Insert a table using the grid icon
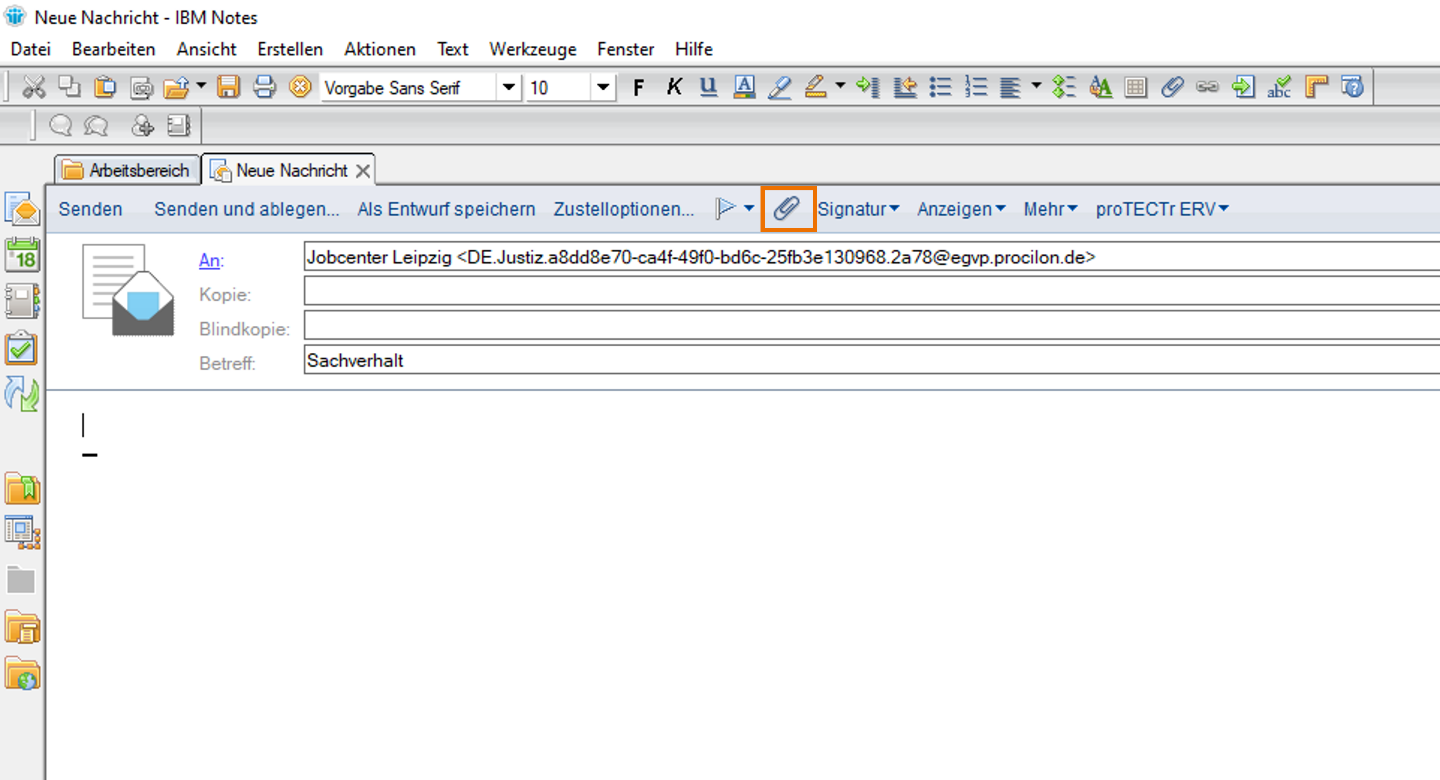Viewport: 1440px width, 780px height. click(x=1135, y=88)
